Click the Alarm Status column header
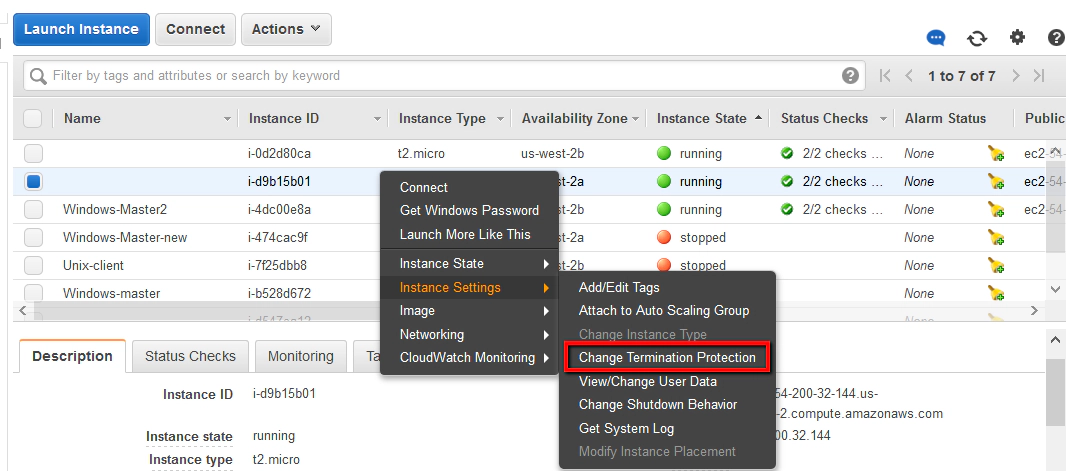 click(x=945, y=118)
